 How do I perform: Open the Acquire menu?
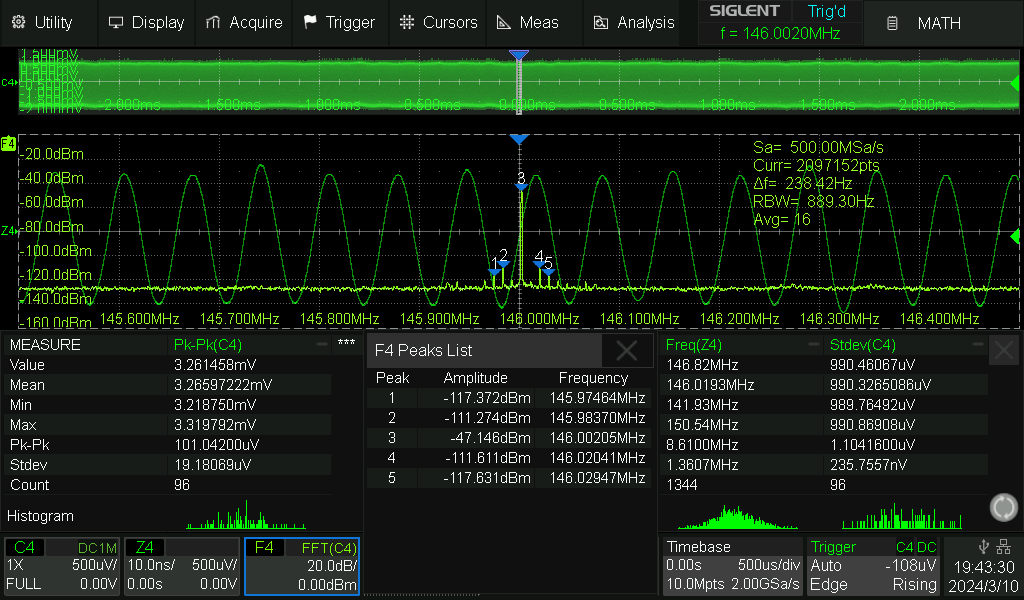coord(244,22)
